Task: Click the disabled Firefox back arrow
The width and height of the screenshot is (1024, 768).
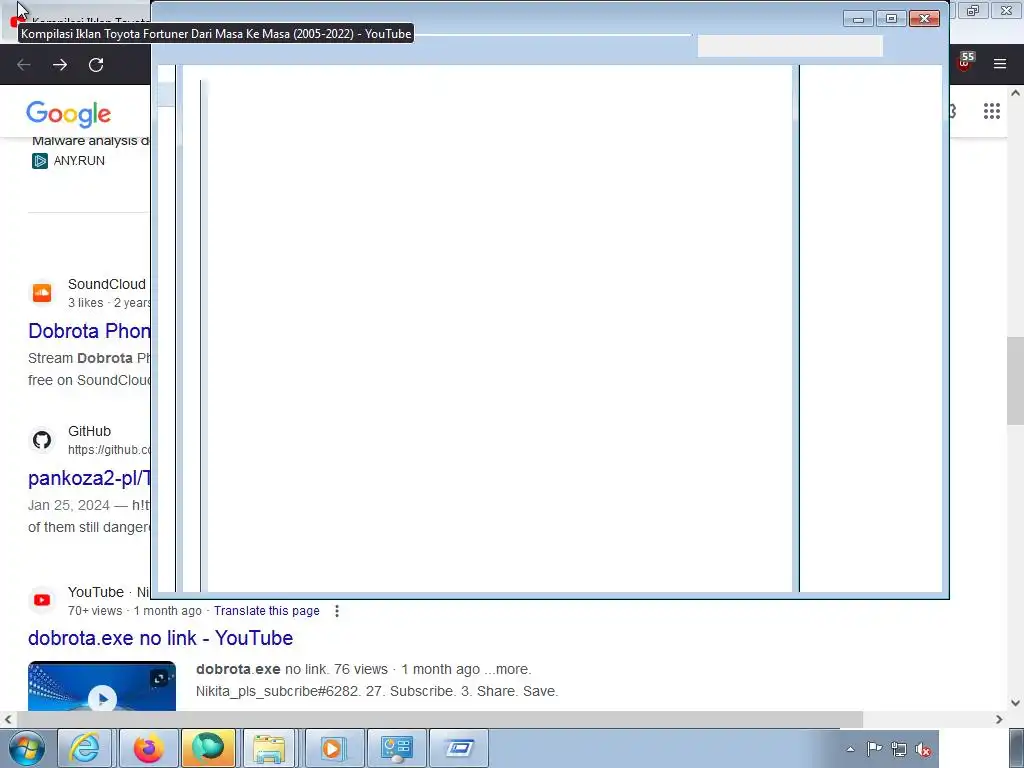Action: tap(24, 65)
